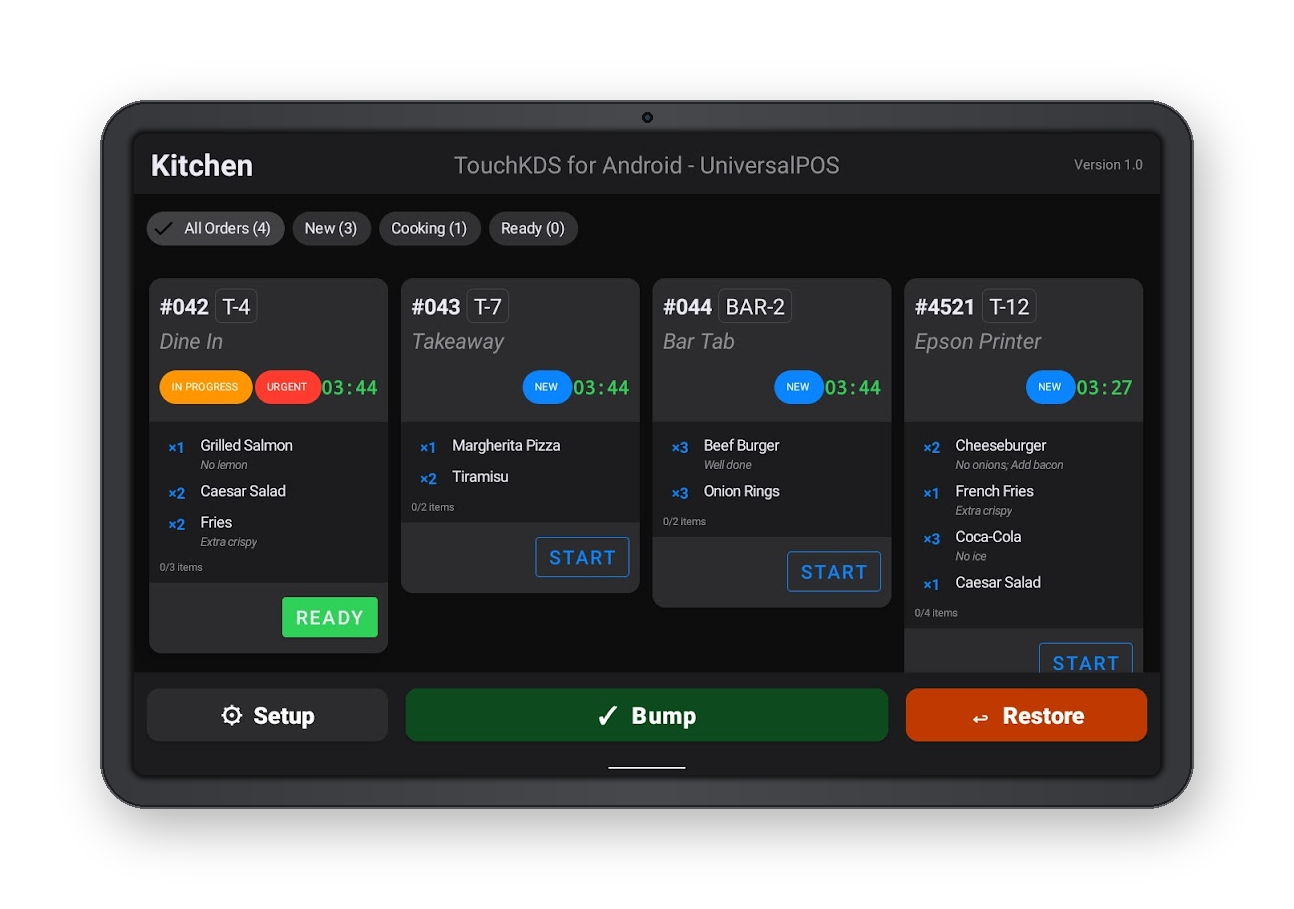Click the checkmark in All Orders chip

(163, 229)
